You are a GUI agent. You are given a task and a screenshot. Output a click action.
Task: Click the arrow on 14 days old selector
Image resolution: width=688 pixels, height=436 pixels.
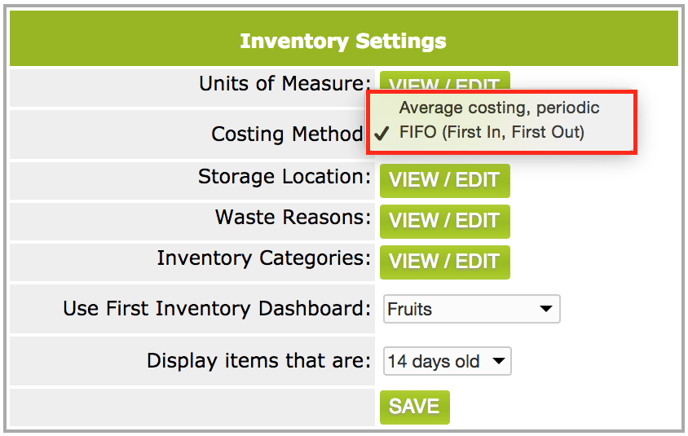pyautogui.click(x=498, y=361)
